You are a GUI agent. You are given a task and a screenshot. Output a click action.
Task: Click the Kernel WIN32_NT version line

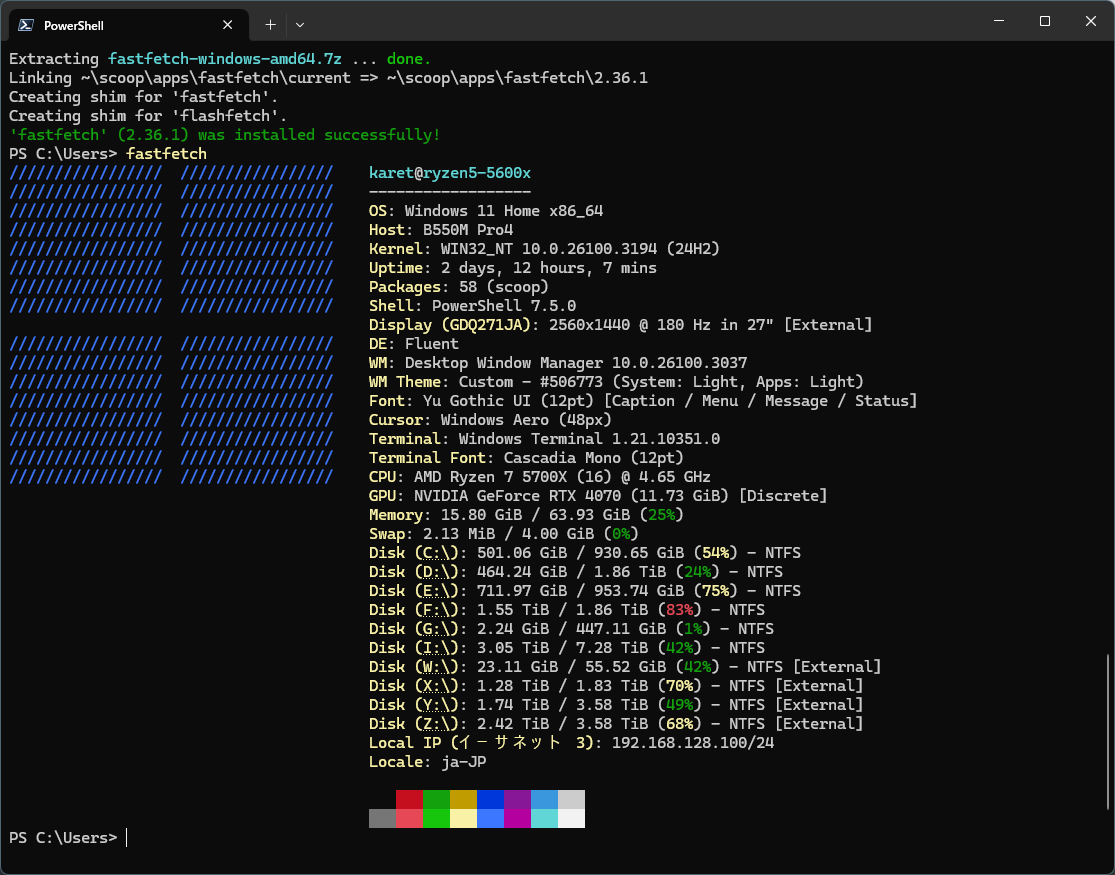pos(544,249)
